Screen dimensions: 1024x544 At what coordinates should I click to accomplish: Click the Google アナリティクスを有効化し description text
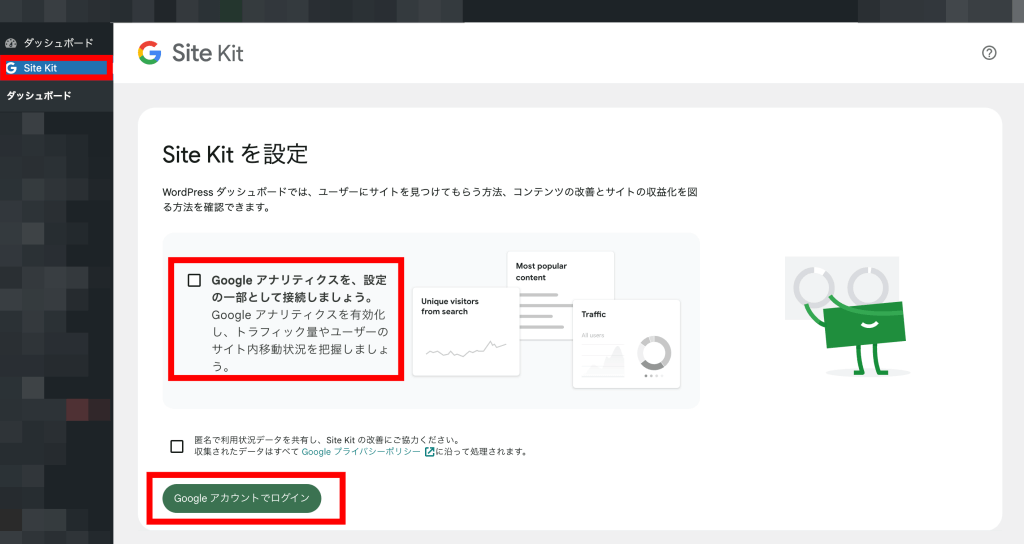pos(300,340)
